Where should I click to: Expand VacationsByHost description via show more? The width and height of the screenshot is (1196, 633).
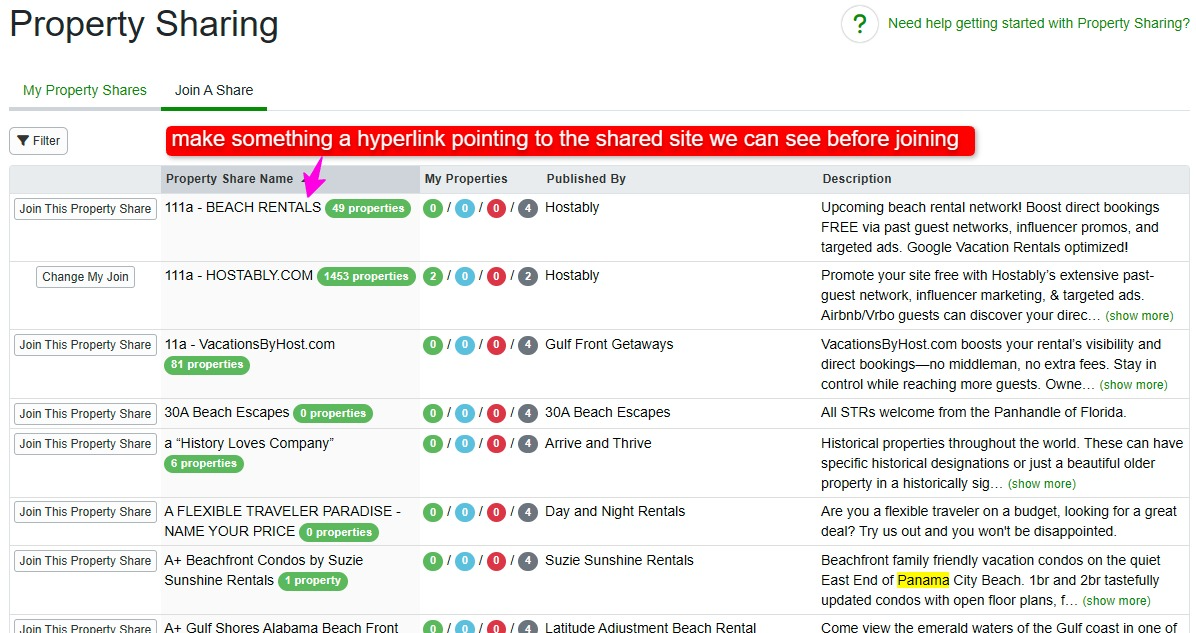point(1133,385)
